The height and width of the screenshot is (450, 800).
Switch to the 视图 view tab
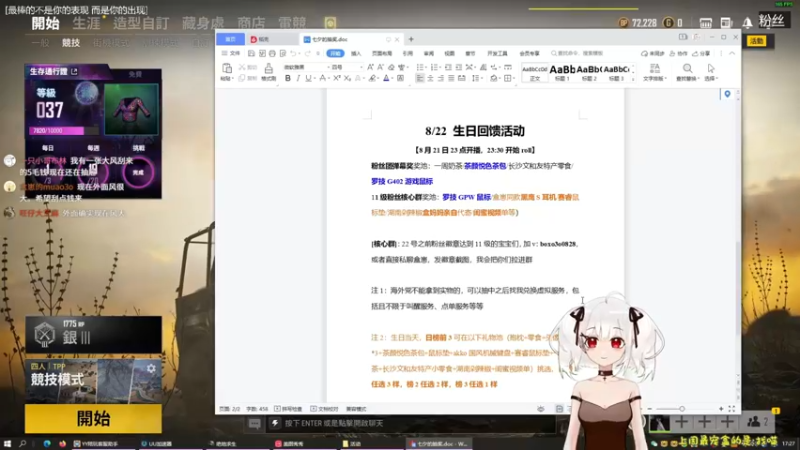[x=449, y=54]
